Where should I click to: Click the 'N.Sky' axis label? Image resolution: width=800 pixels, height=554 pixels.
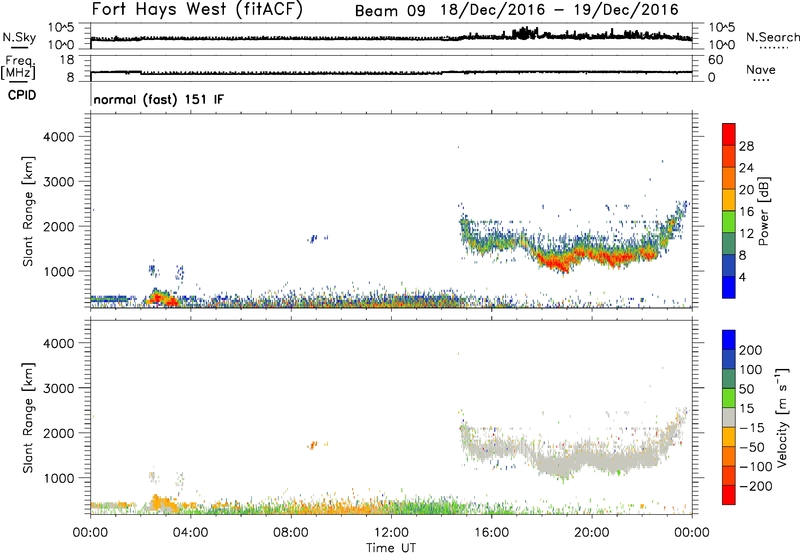(x=19, y=37)
